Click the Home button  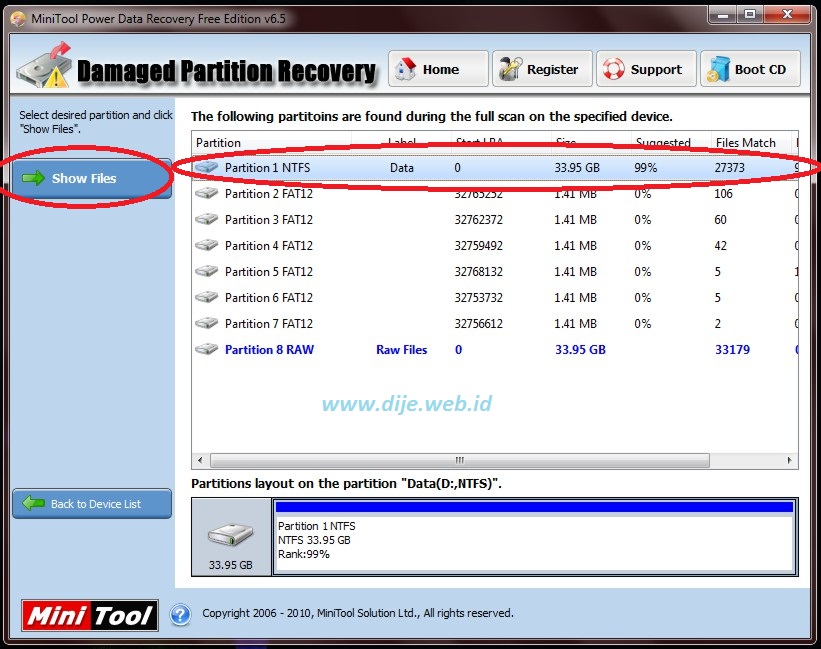click(x=438, y=69)
